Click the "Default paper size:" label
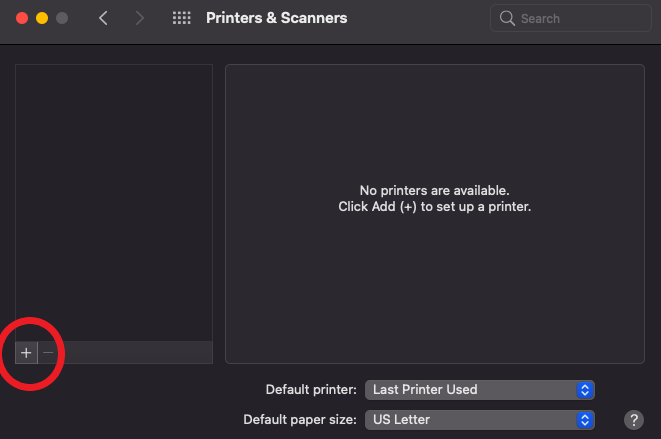 point(300,419)
